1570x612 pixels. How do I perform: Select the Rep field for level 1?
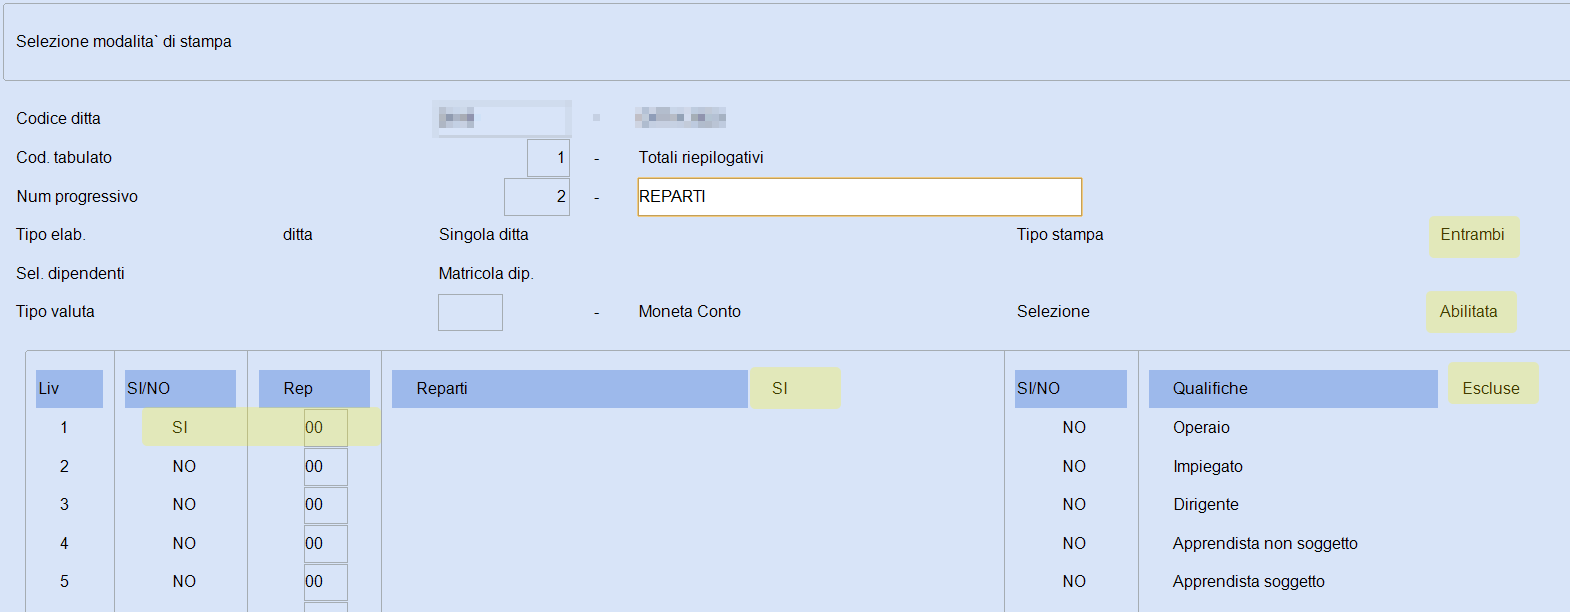pos(326,427)
